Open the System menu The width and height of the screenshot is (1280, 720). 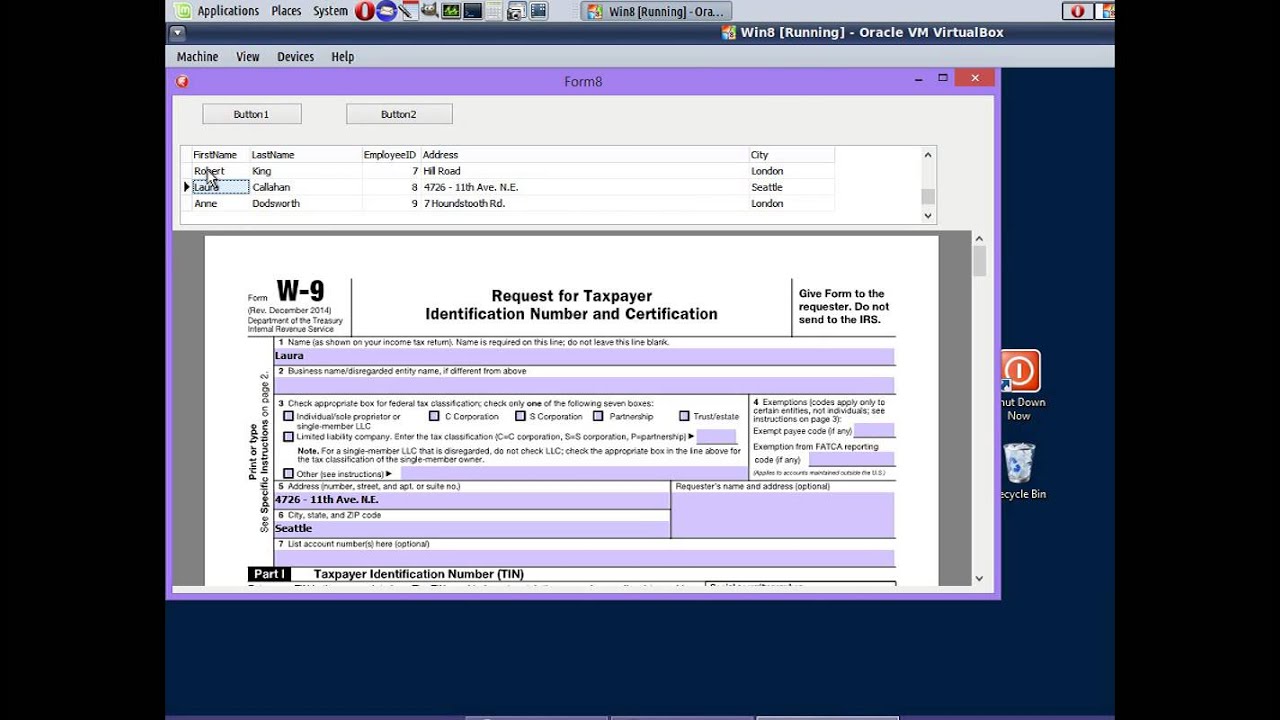pos(330,11)
